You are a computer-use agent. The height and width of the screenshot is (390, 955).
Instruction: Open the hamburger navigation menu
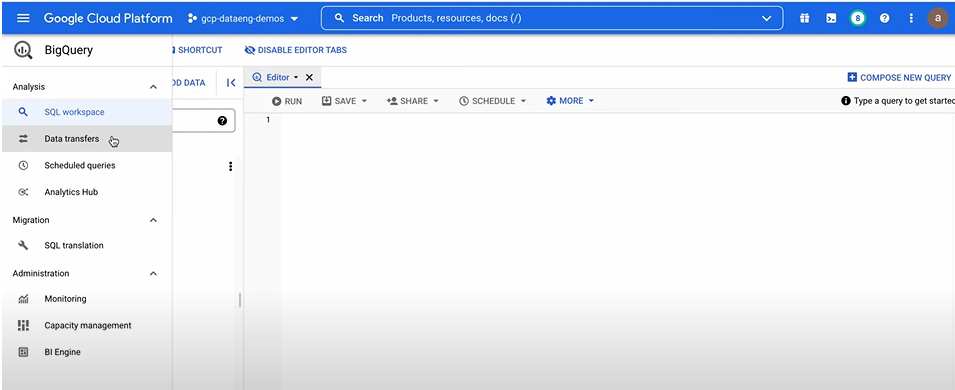23,18
